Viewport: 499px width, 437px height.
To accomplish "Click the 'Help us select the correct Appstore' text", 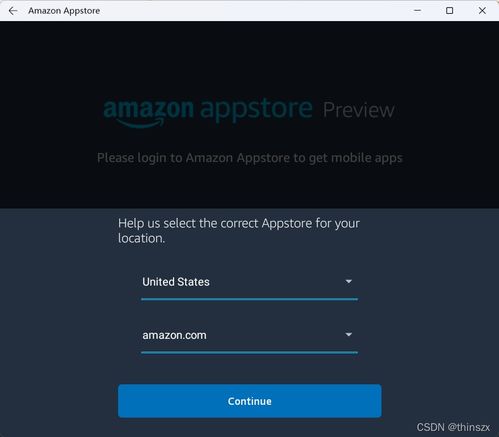I will tap(239, 231).
